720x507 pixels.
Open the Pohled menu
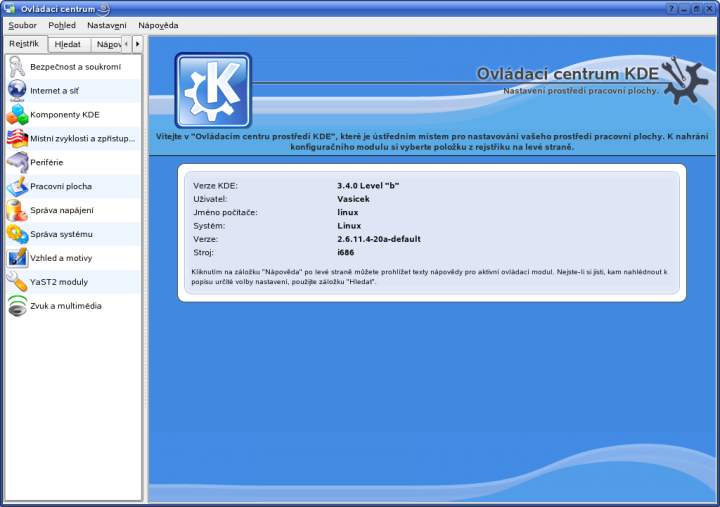pyautogui.click(x=62, y=26)
